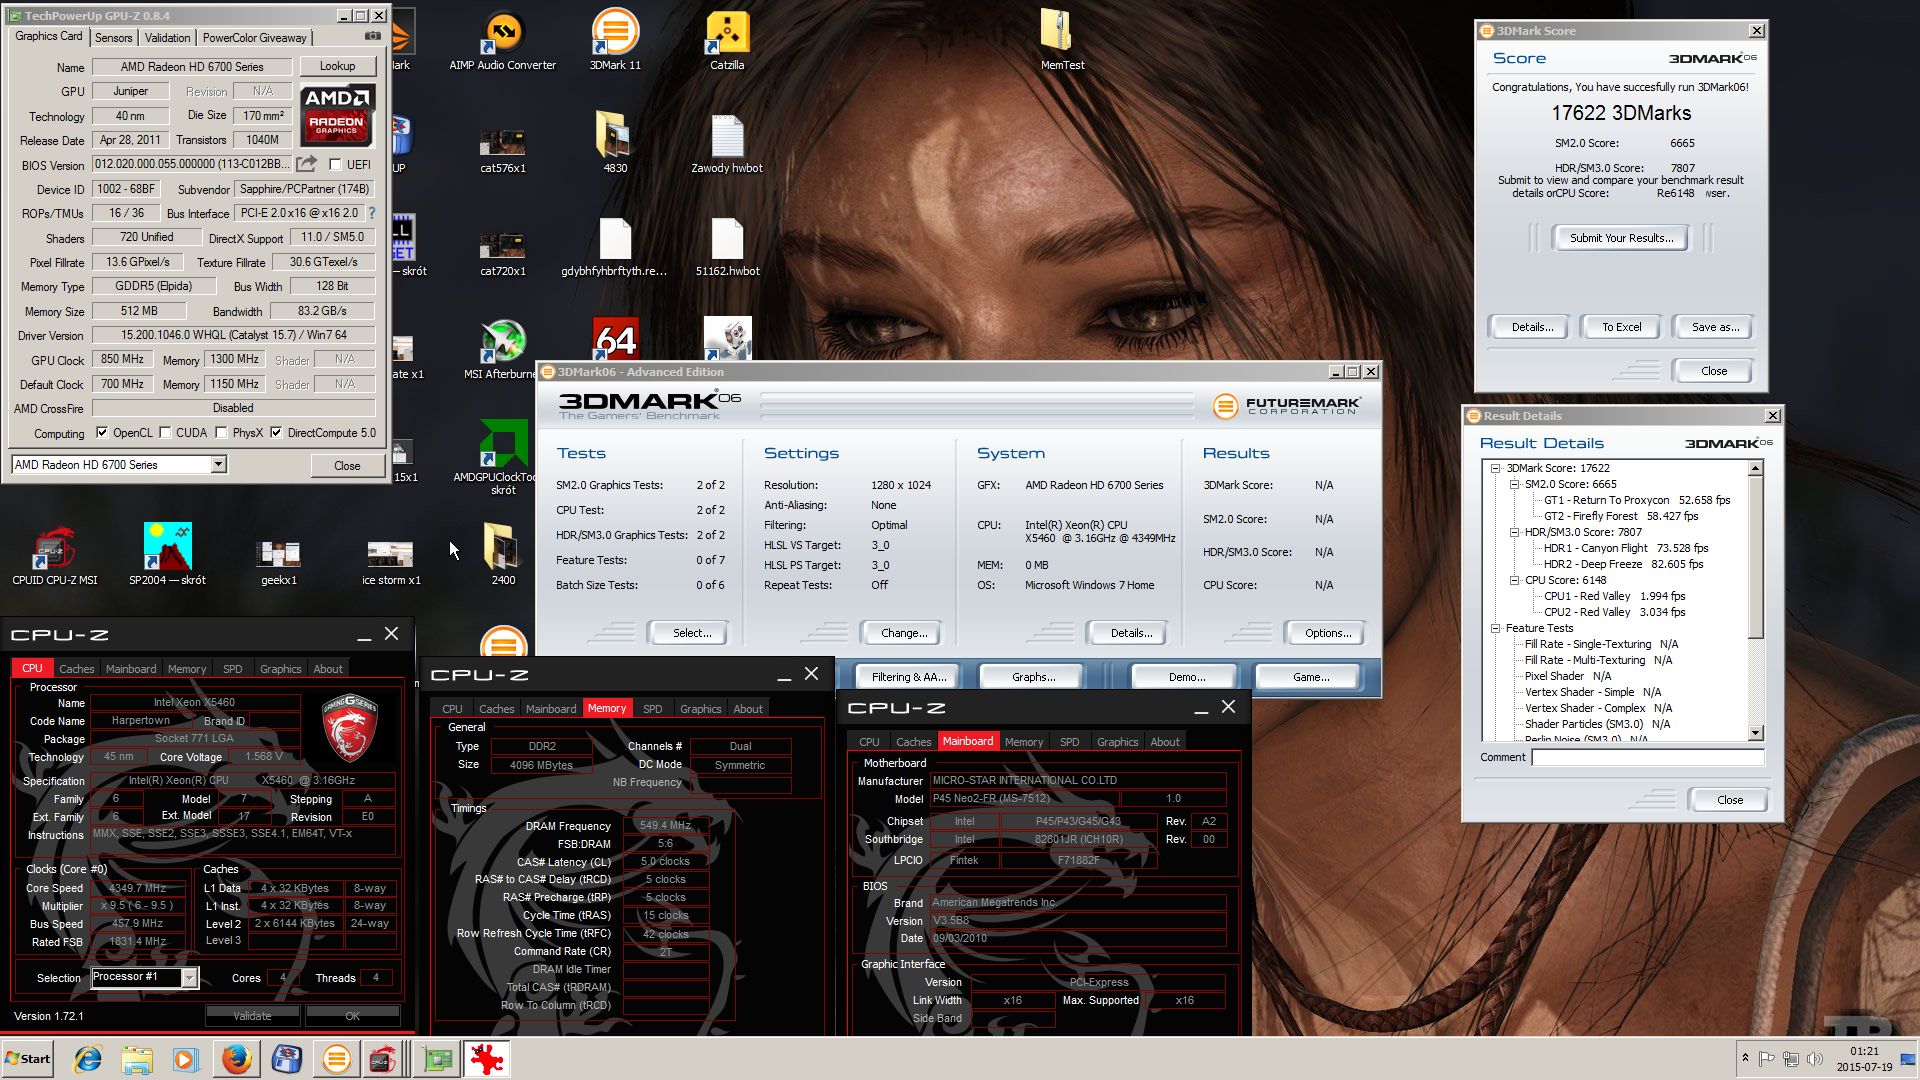Image resolution: width=1920 pixels, height=1080 pixels.
Task: Click Validate button in CPU-Z
Action: 252,1016
